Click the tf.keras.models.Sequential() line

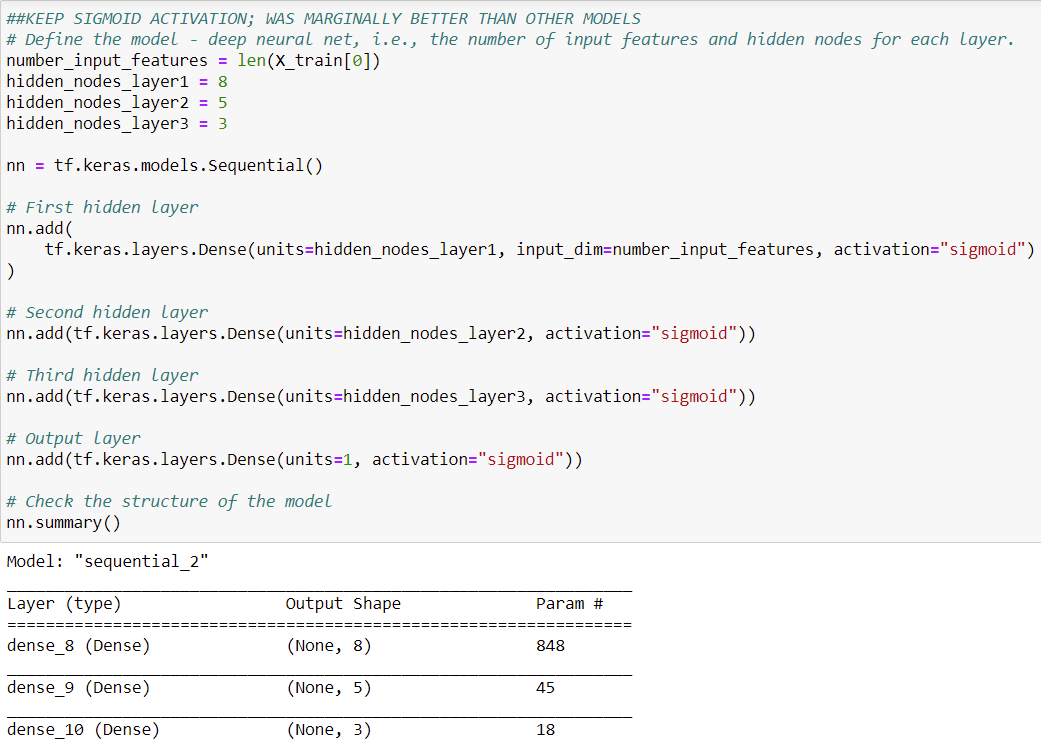(x=165, y=165)
